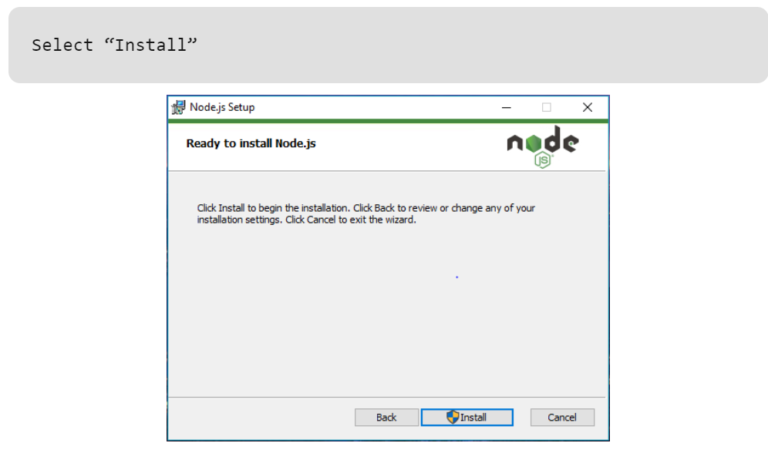Click the separator line above the buttons
The image size is (768, 453).
[386, 397]
